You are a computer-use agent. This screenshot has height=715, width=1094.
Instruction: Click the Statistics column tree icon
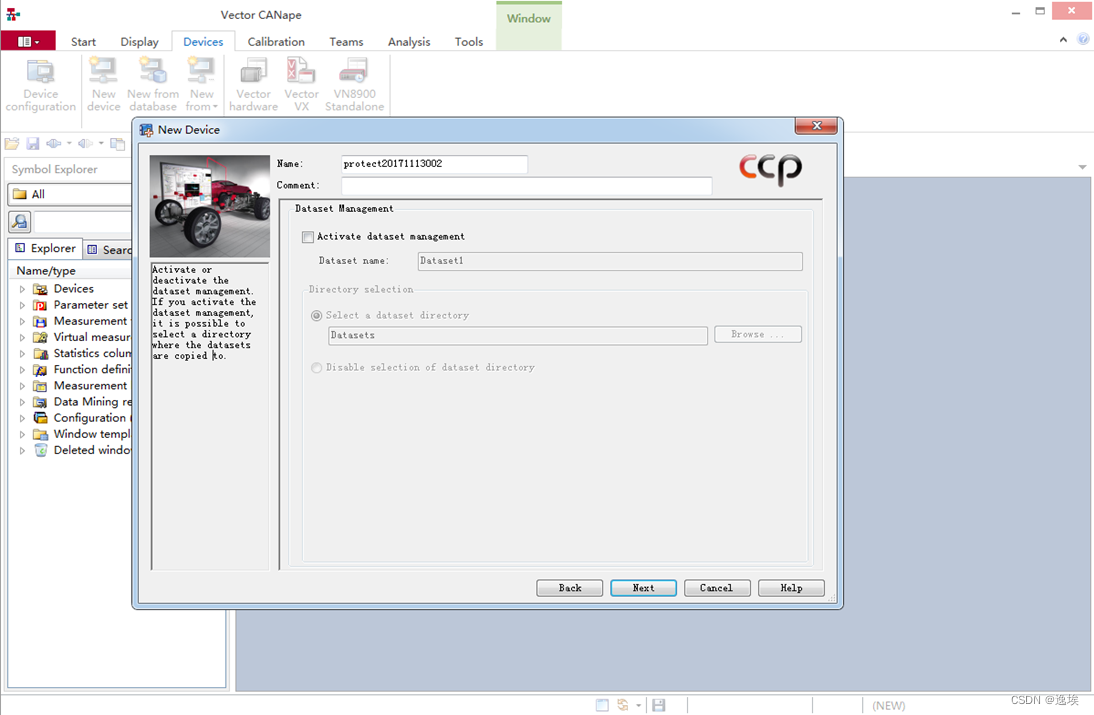40,353
